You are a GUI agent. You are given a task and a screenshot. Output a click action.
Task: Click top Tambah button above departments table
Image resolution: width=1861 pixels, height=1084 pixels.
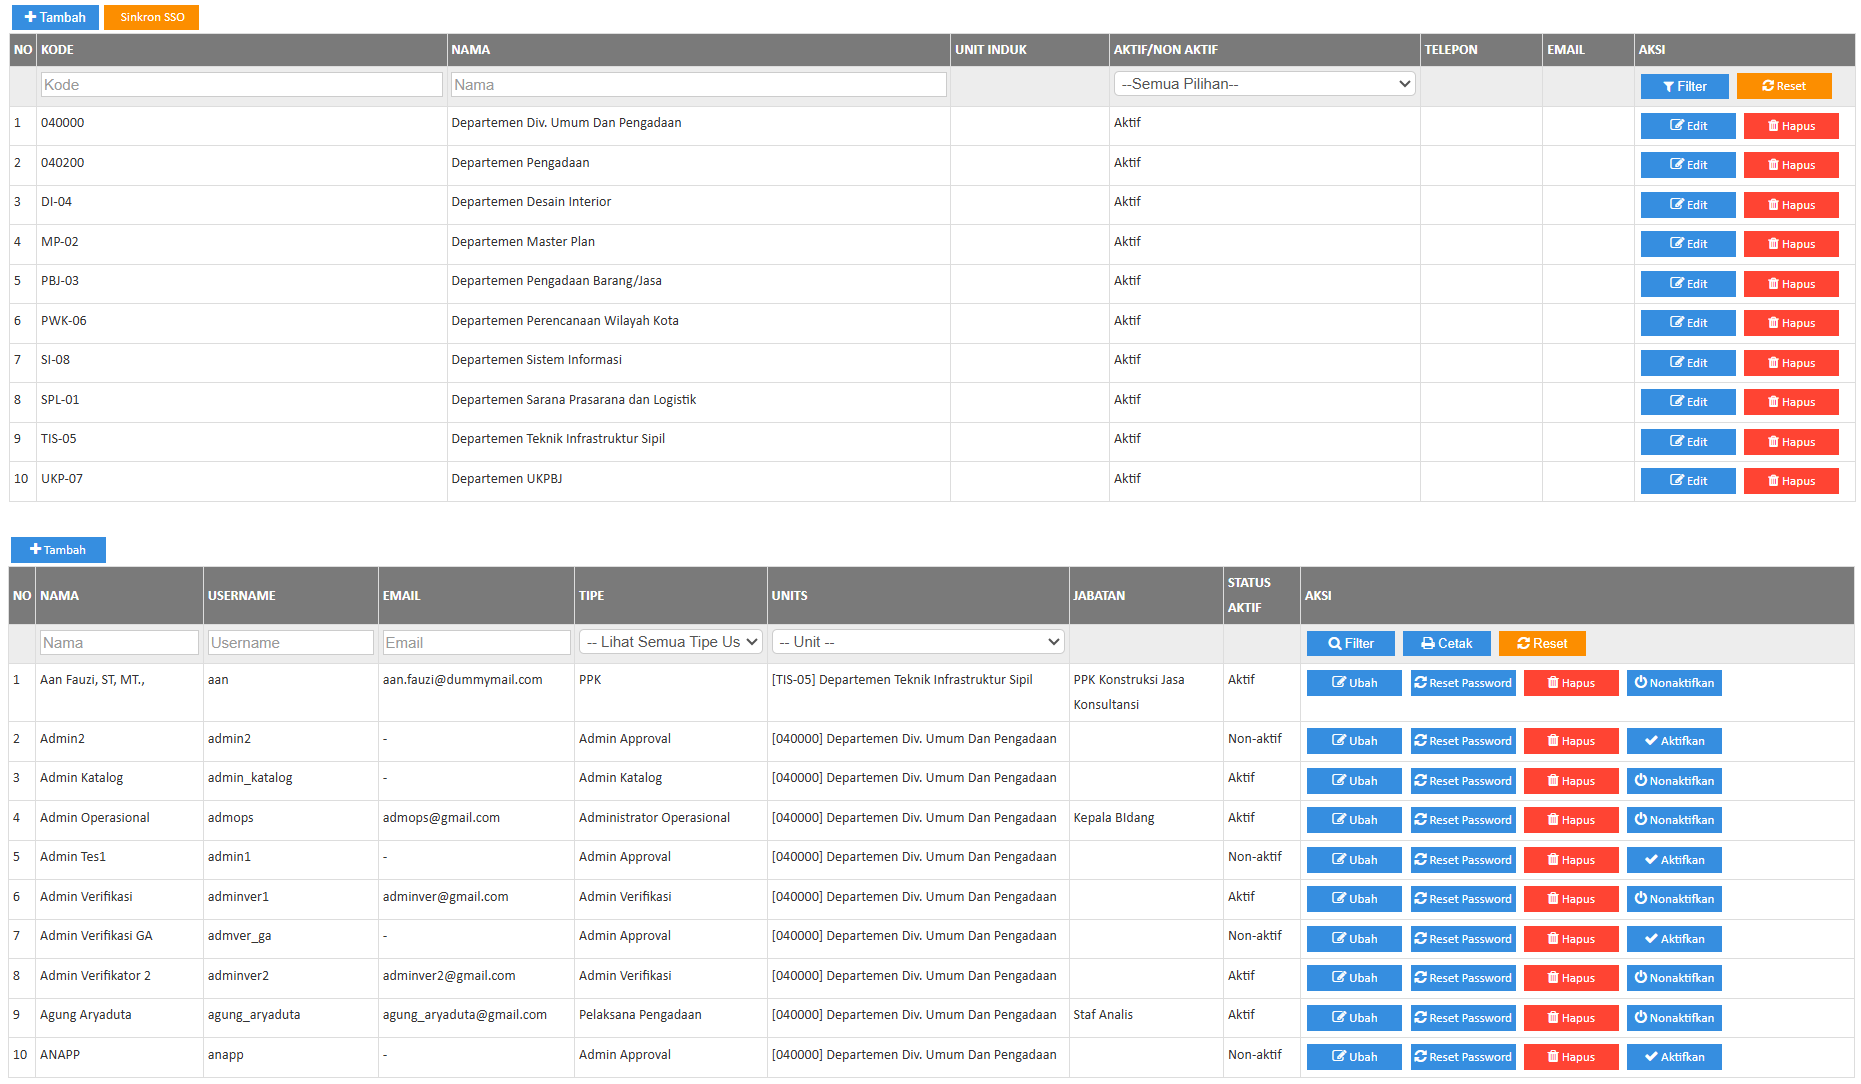(x=55, y=17)
